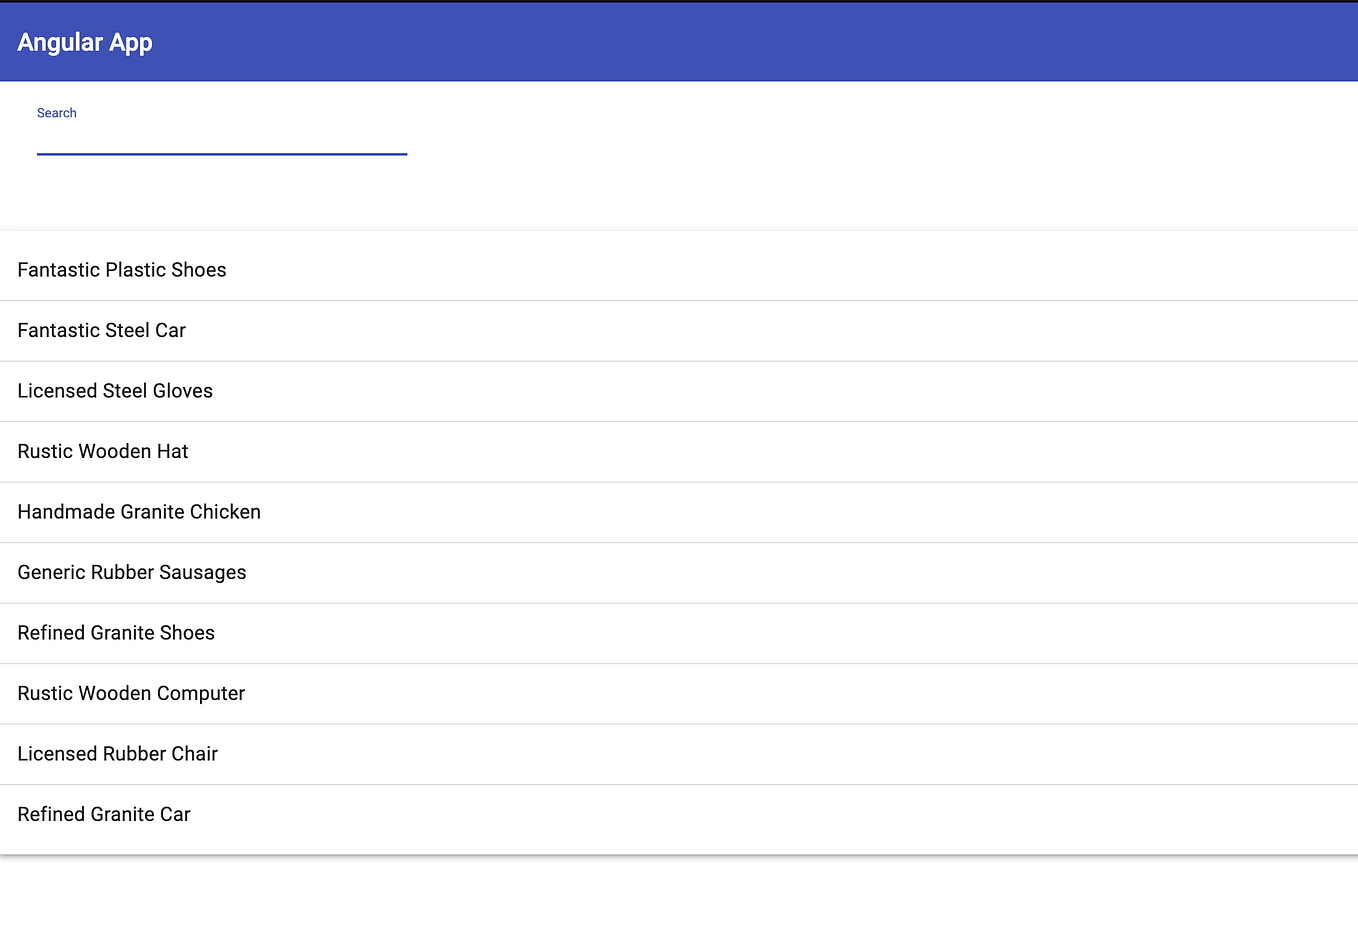This screenshot has width=1358, height=926.
Task: Click on Licensed Steel Gloves
Action: coord(115,390)
